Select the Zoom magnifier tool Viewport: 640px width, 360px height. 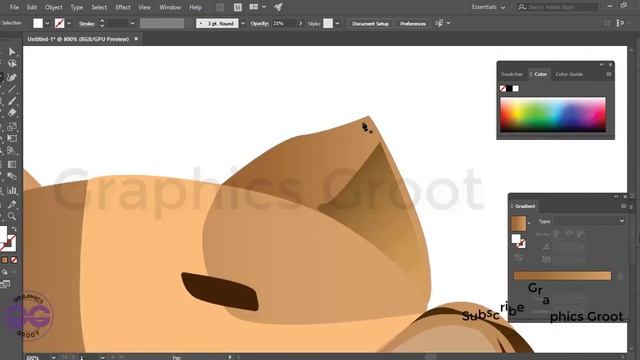[x=12, y=216]
